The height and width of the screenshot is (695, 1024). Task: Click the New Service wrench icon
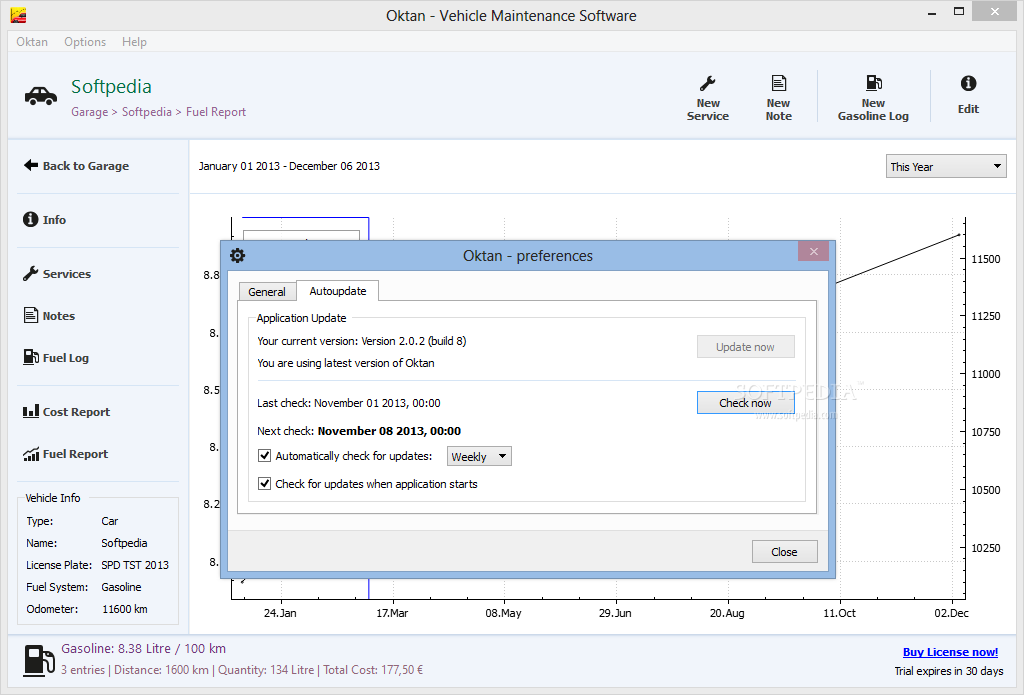coord(707,83)
